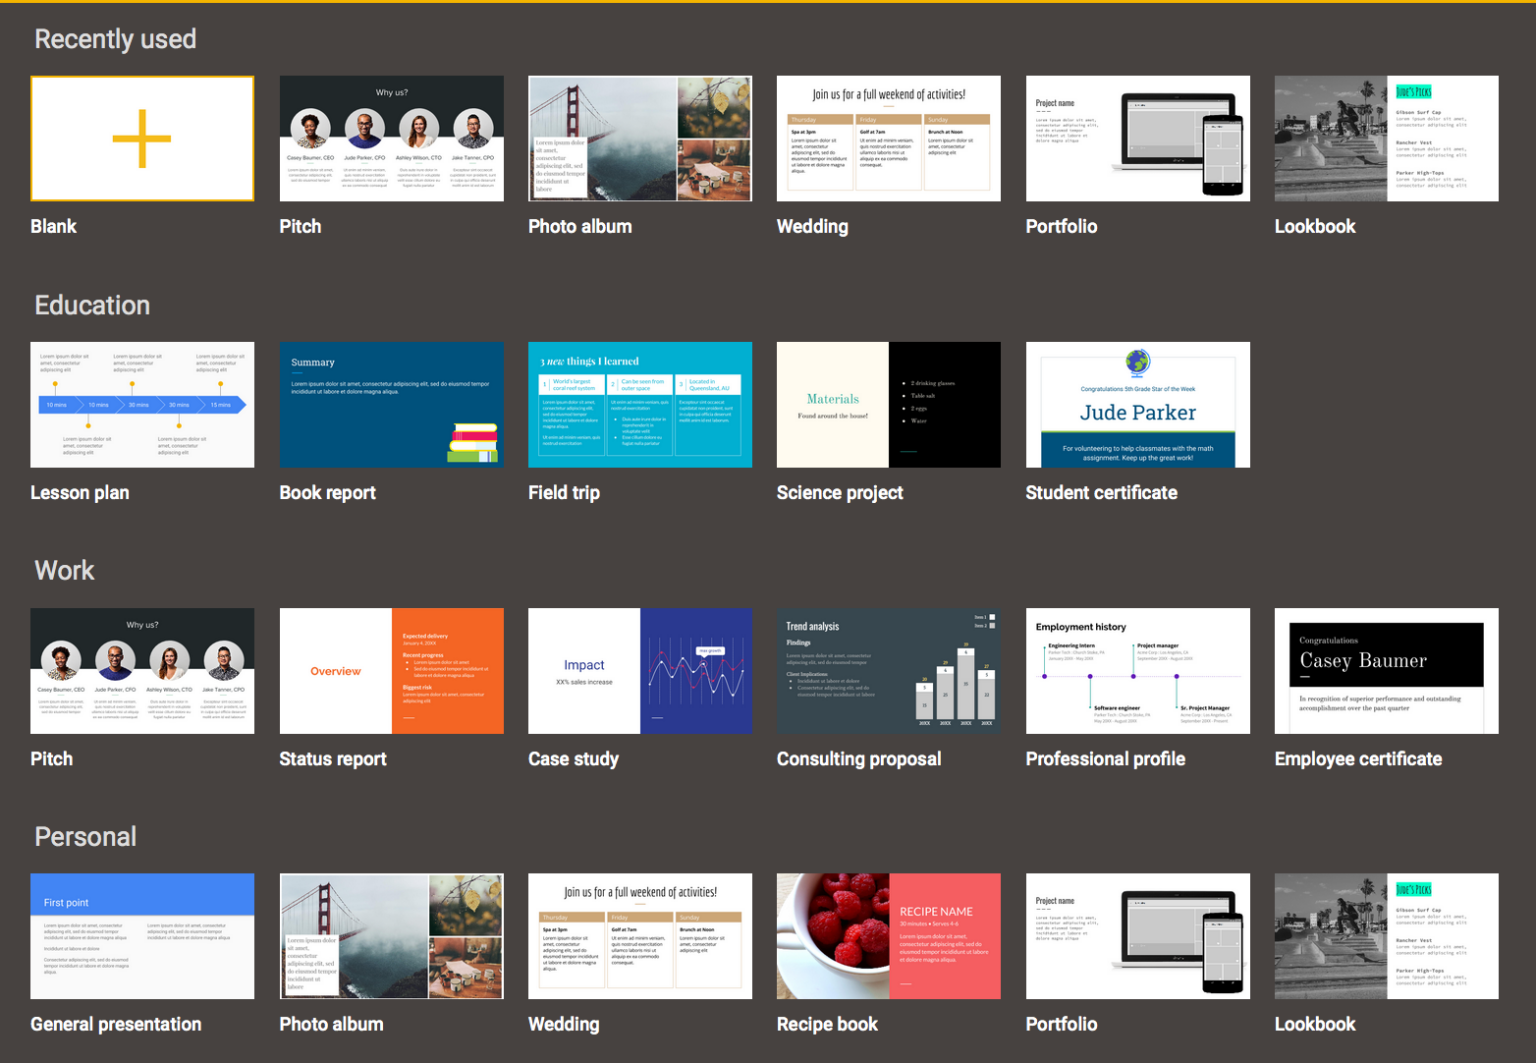This screenshot has height=1063, width=1536.
Task: Choose the Employee certificate template
Action: pyautogui.click(x=1385, y=670)
